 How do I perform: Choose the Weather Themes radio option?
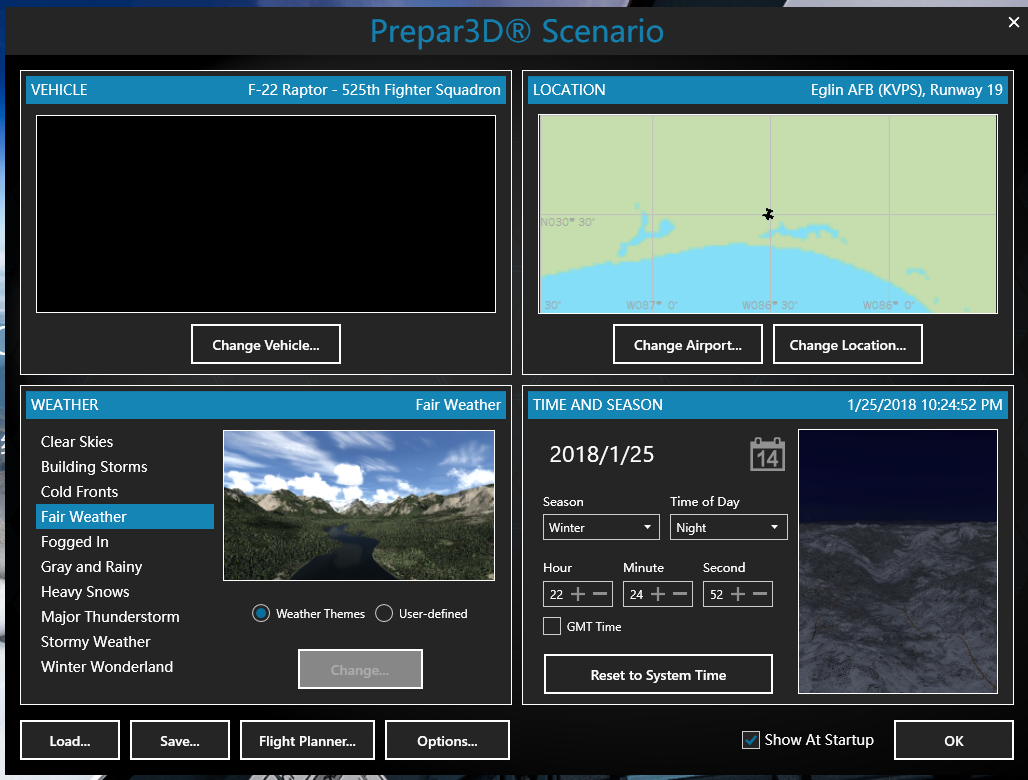pyautogui.click(x=261, y=614)
